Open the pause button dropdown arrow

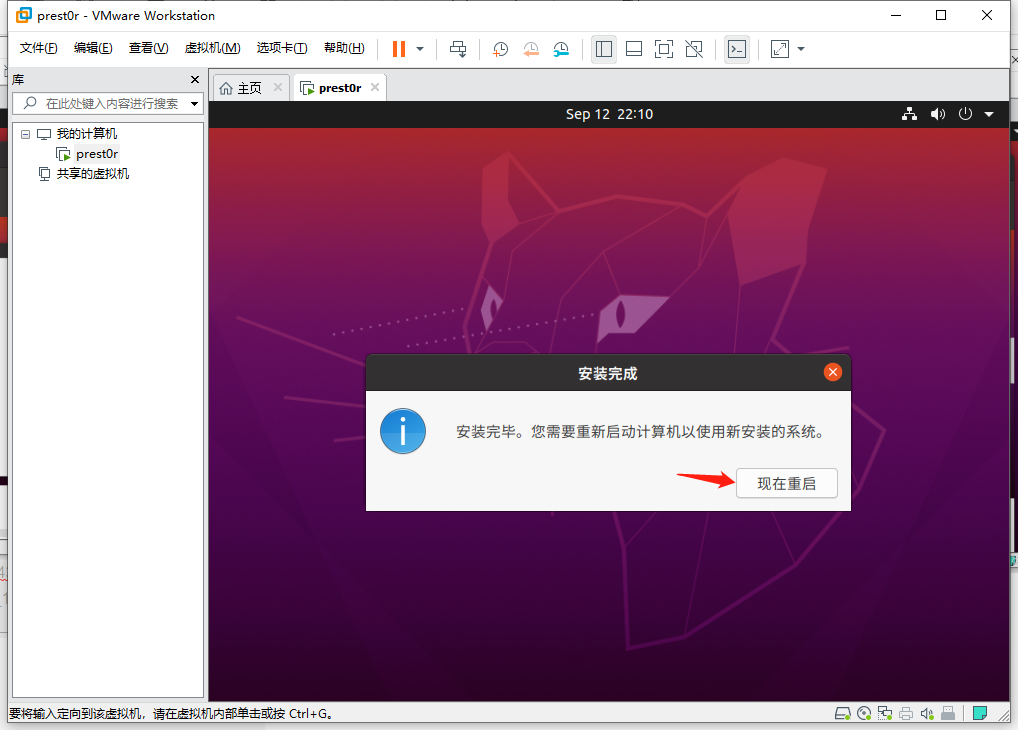[x=418, y=48]
